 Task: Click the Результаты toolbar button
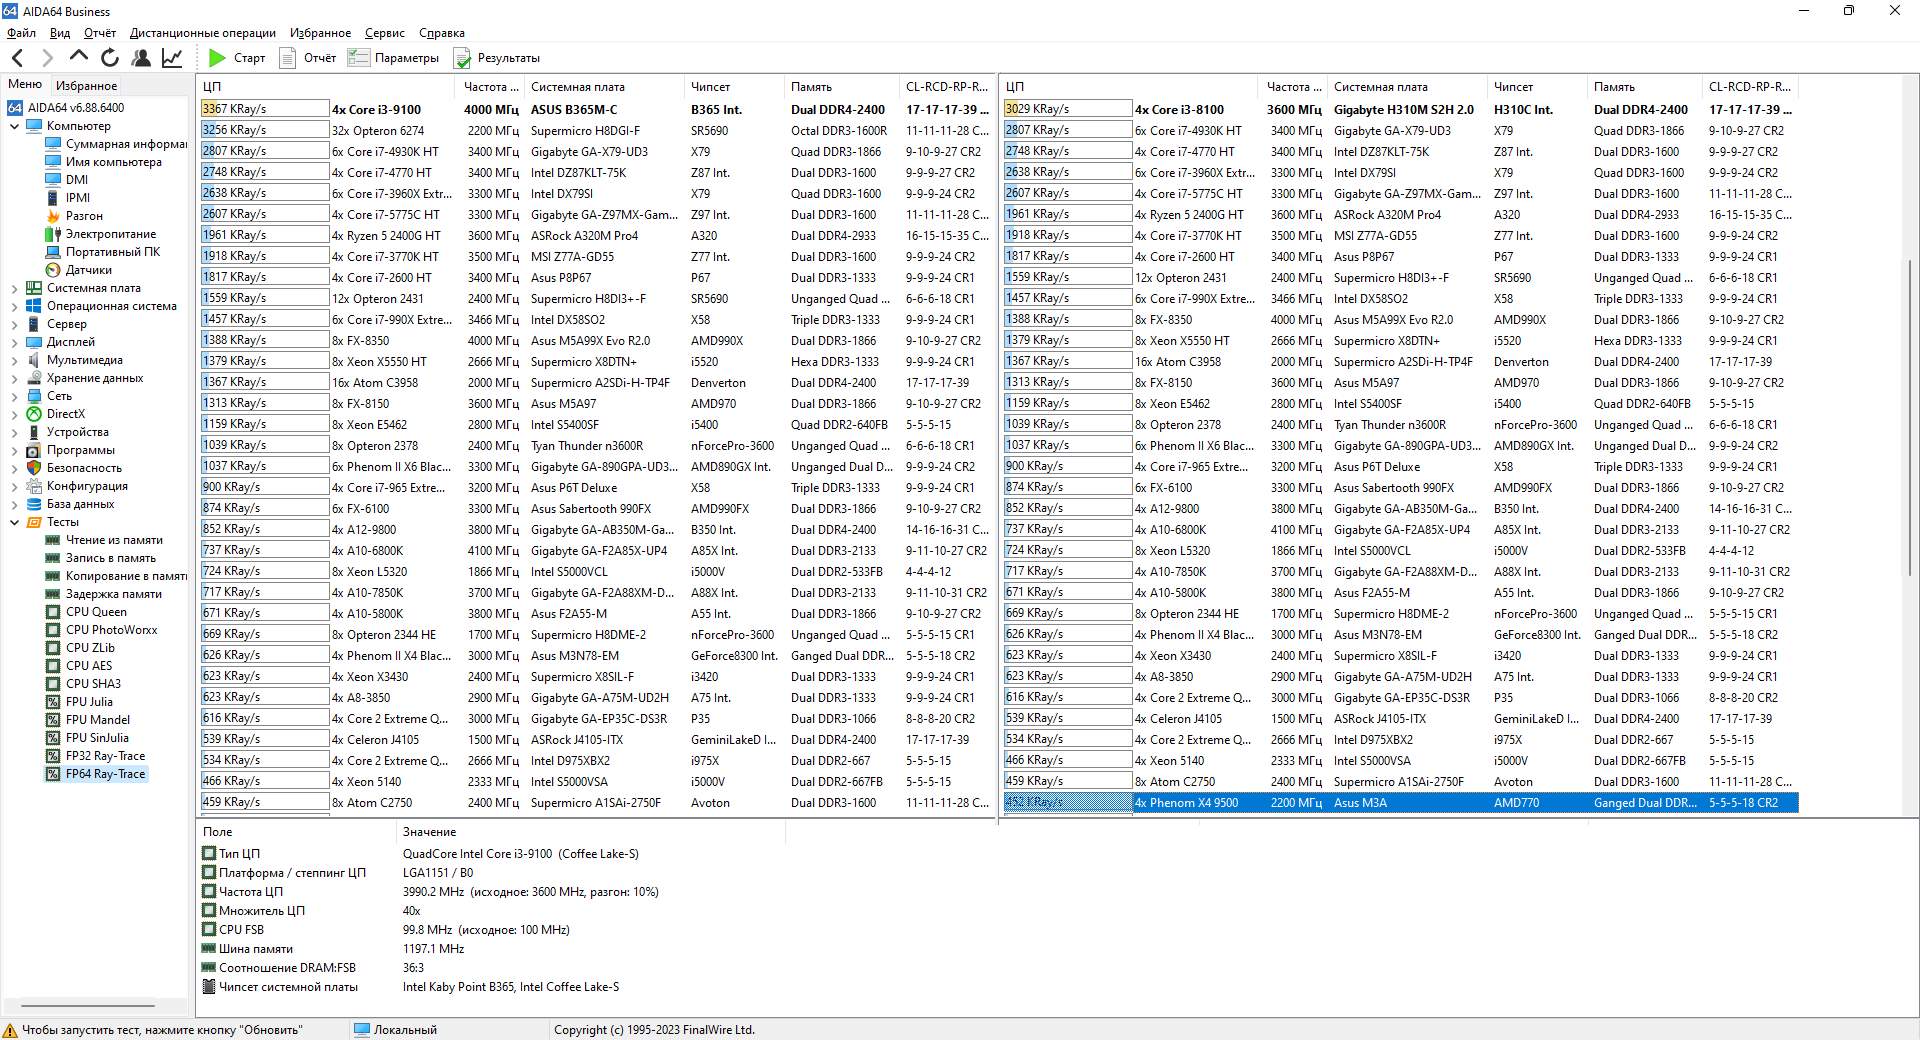click(497, 58)
